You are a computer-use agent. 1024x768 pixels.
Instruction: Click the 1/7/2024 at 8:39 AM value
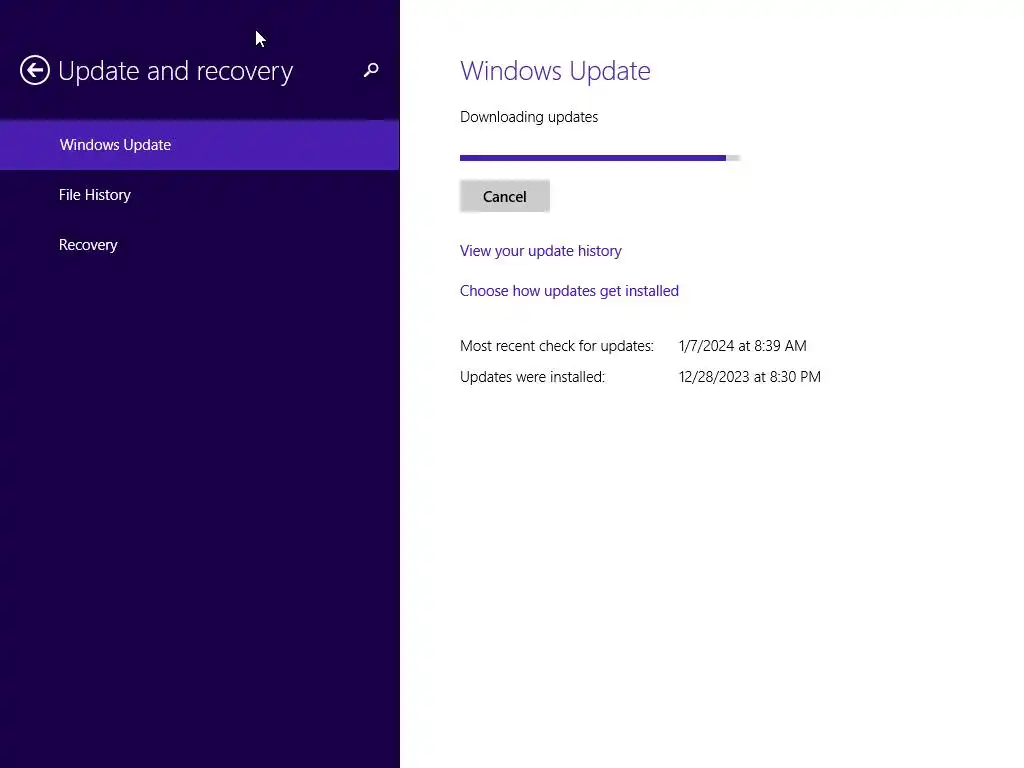pyautogui.click(x=743, y=346)
